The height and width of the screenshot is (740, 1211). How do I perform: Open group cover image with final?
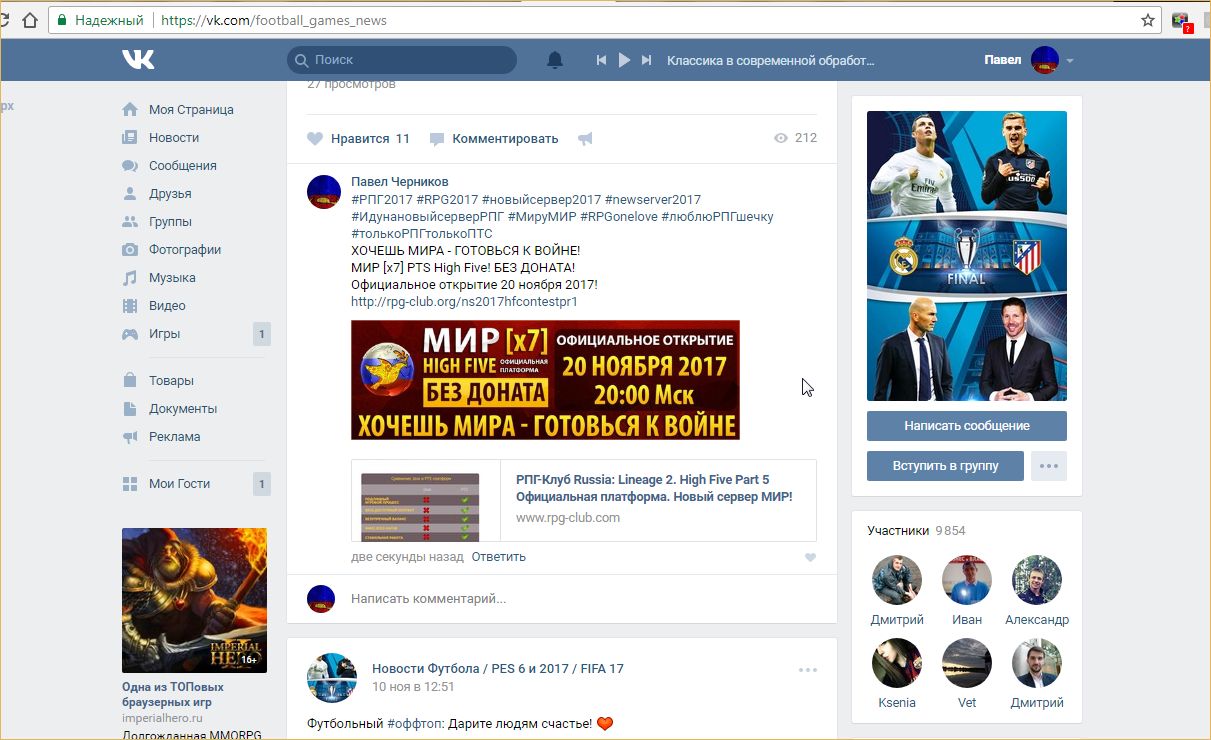click(967, 256)
